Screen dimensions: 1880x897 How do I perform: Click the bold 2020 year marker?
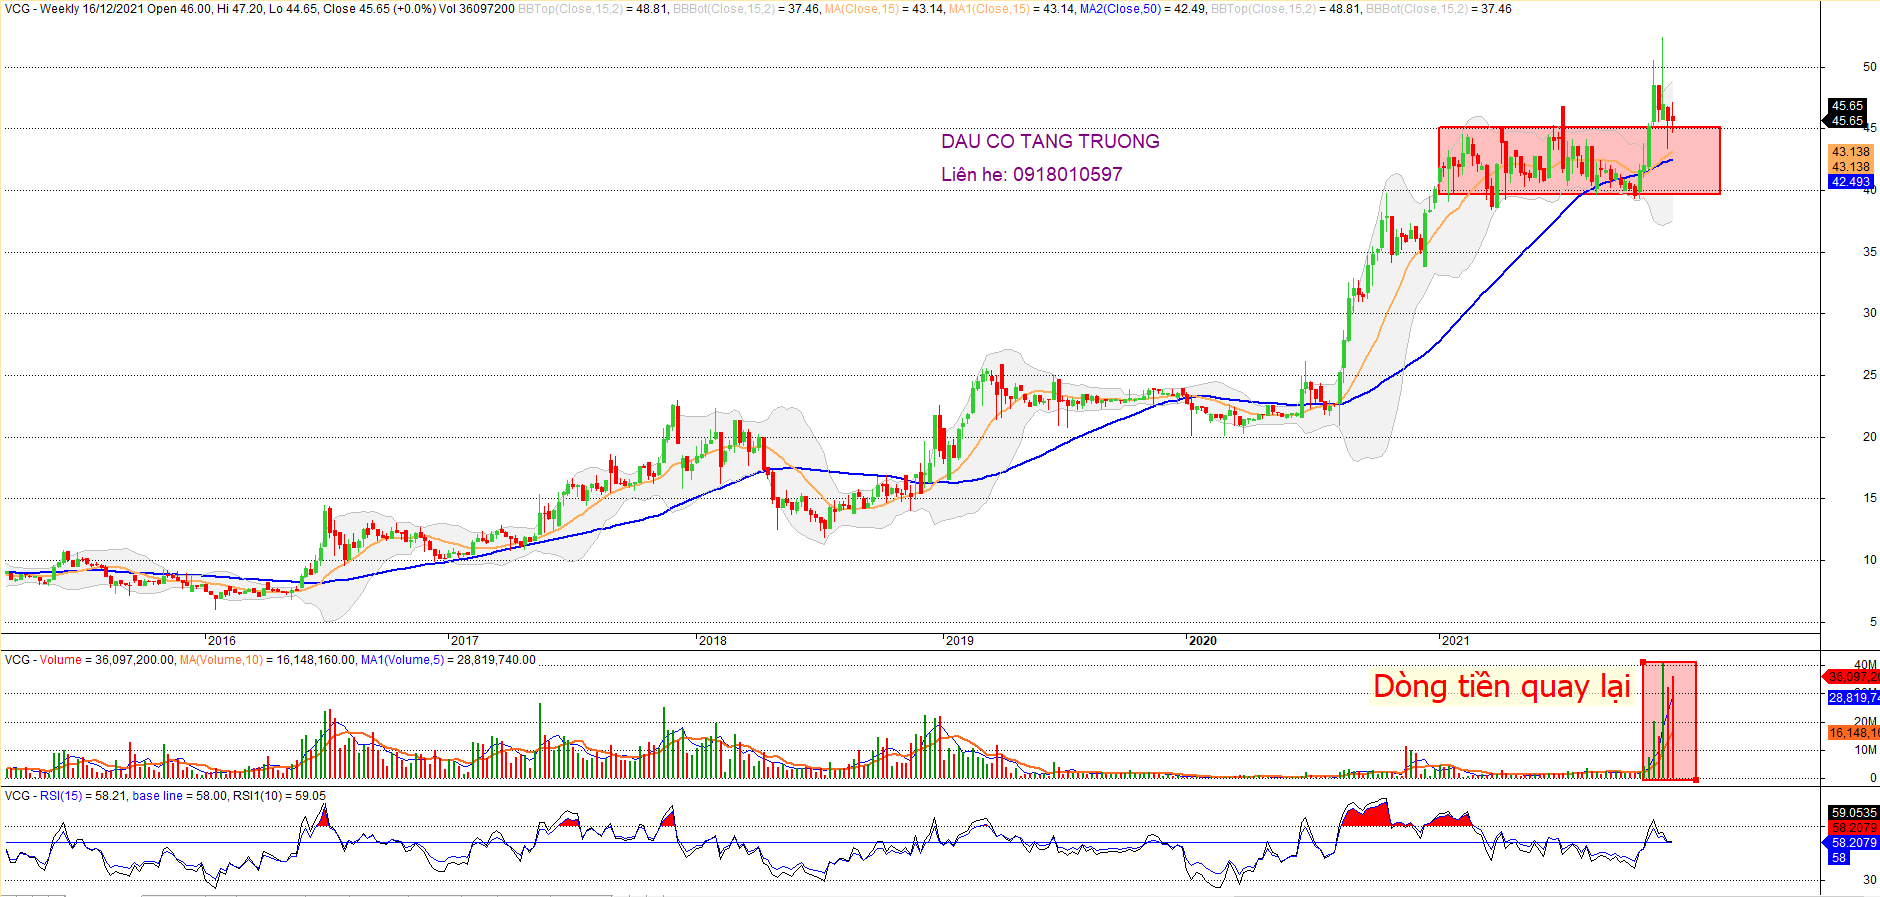(x=1202, y=641)
